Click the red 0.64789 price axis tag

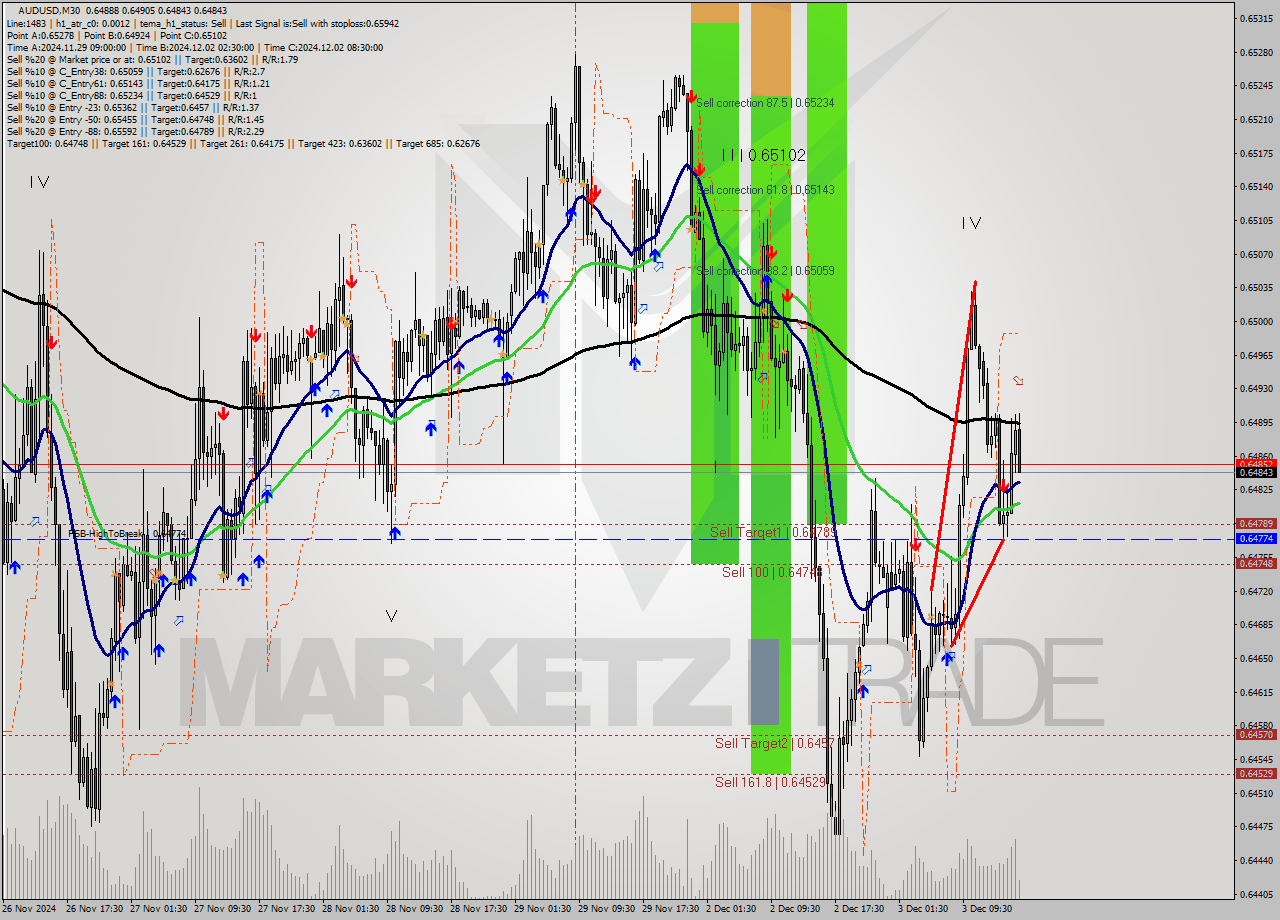(1256, 523)
